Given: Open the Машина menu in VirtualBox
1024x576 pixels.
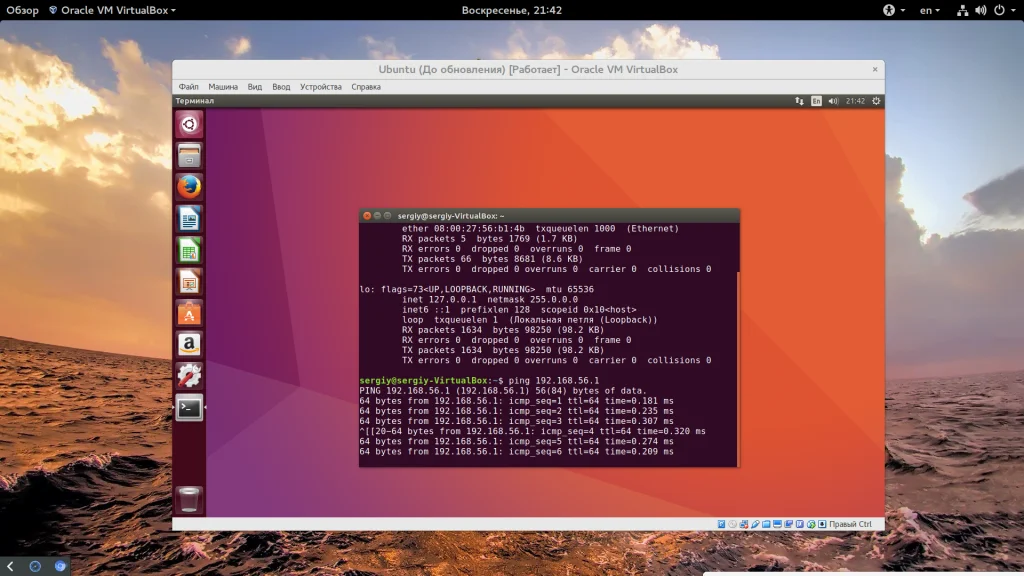Looking at the screenshot, I should (x=222, y=87).
